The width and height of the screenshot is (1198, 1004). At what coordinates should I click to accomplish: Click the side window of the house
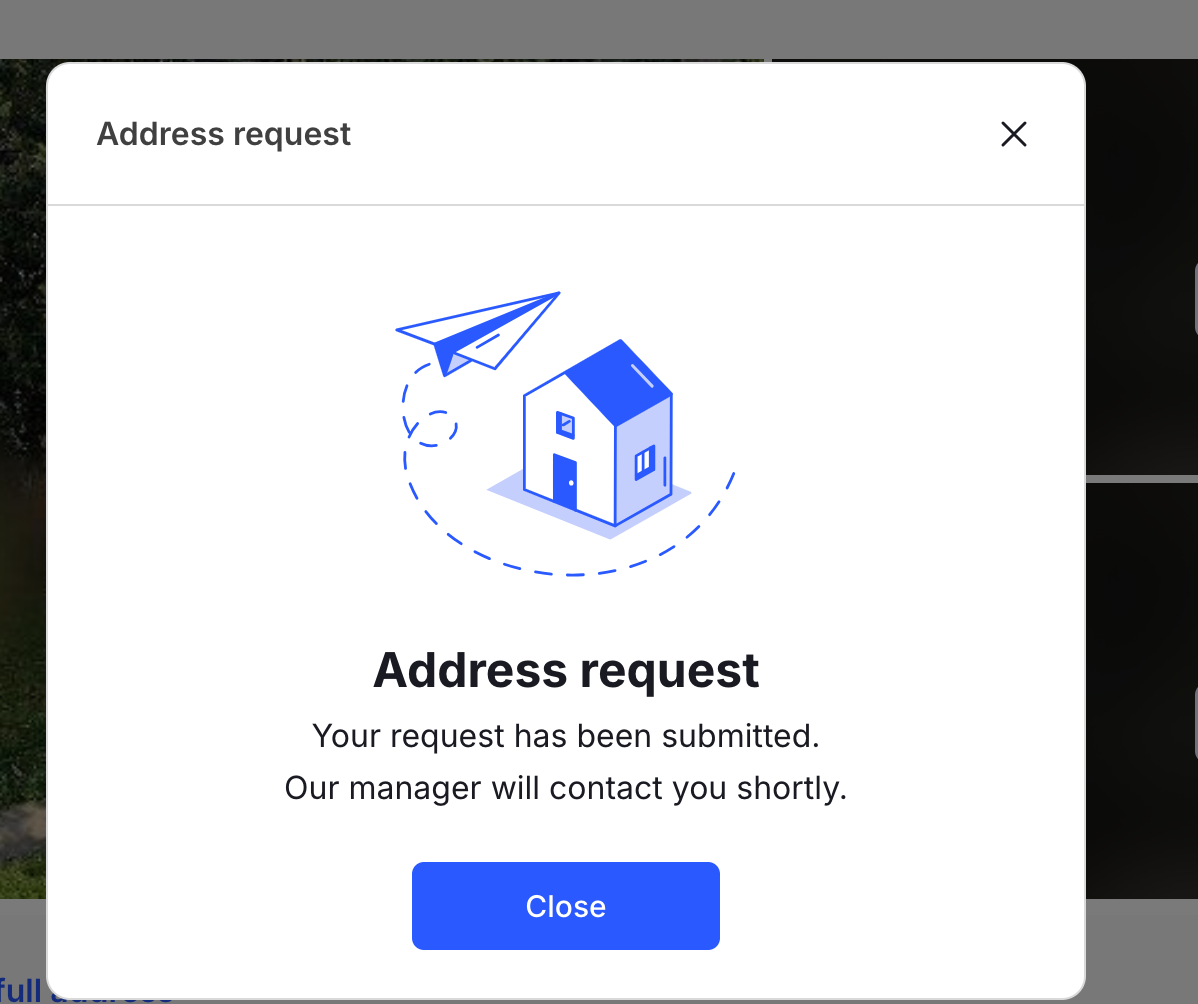[x=645, y=462]
